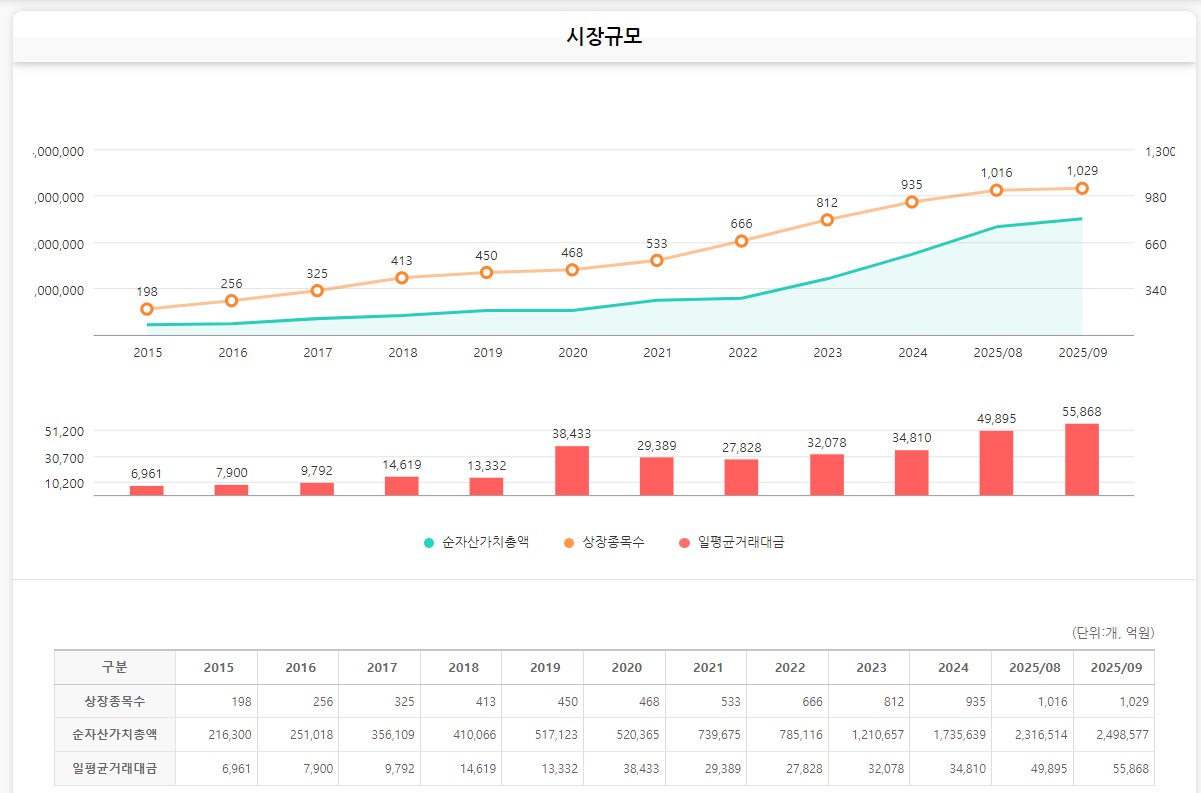
Task: Click table cell 517,123
Action: (x=543, y=735)
